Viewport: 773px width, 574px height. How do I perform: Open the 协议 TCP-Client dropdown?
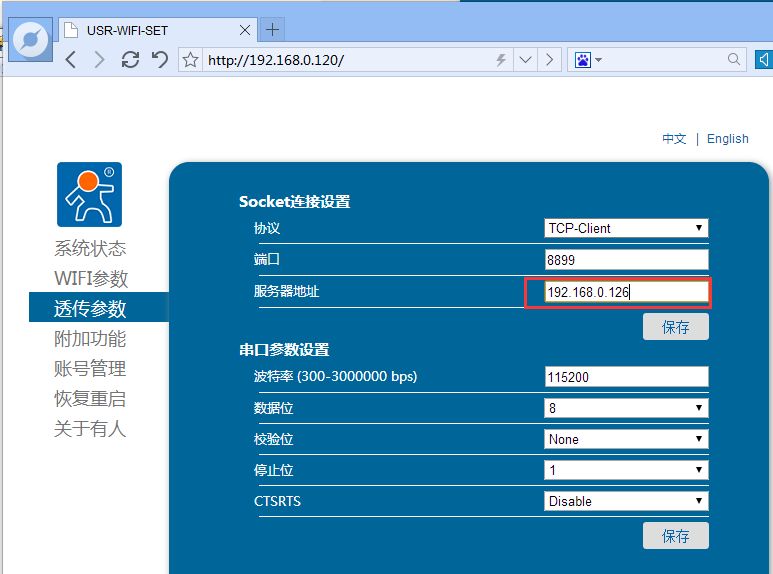(626, 228)
